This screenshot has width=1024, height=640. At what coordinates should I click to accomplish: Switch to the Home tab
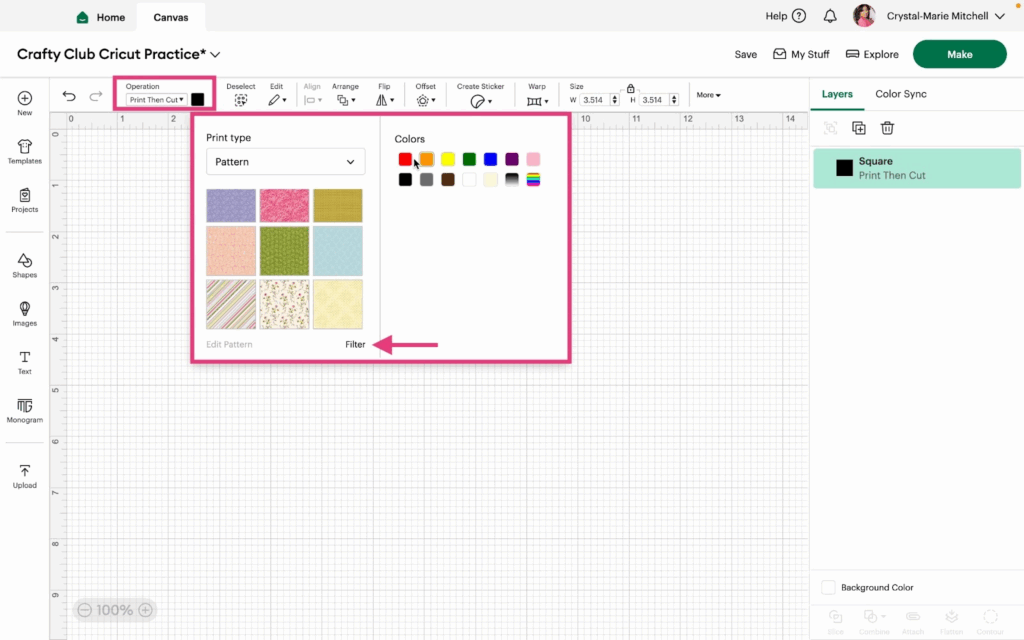click(101, 18)
